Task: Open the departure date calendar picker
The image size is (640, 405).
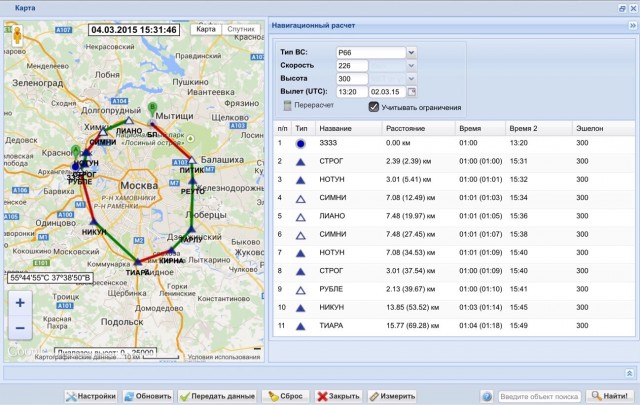Action: (x=411, y=92)
